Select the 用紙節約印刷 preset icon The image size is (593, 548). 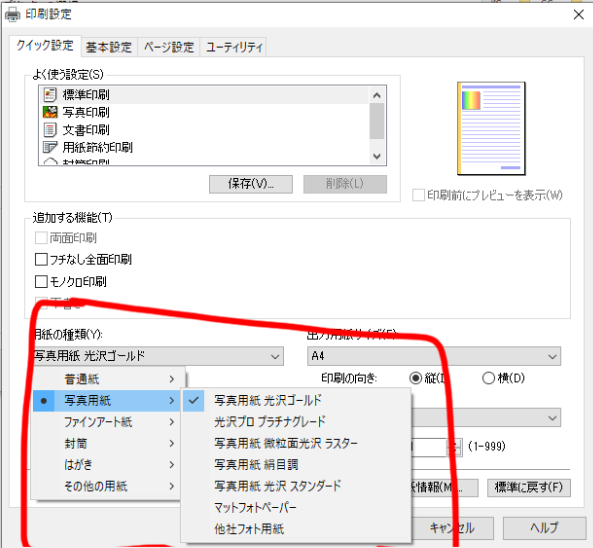click(x=50, y=147)
